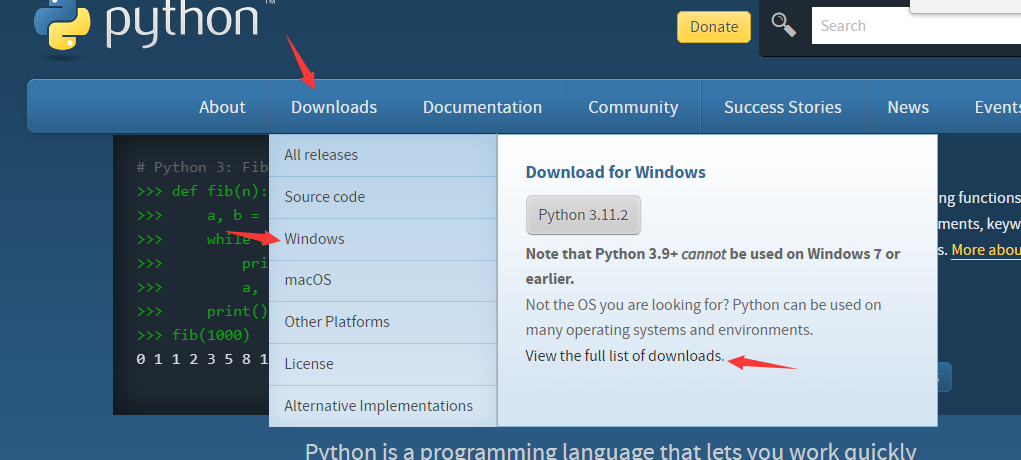Choose Source code in the submenu
Screen dimensions: 1021x460
(x=325, y=197)
